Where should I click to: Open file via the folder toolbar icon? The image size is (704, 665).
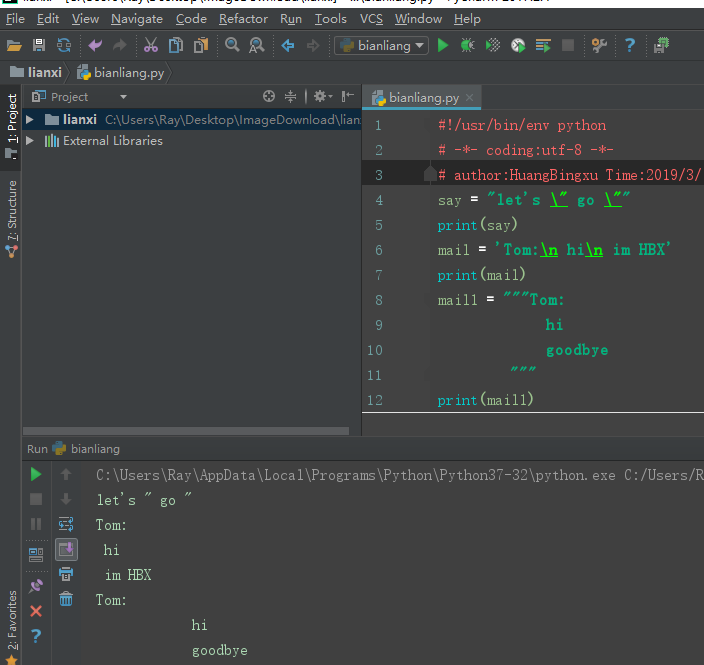coord(14,45)
